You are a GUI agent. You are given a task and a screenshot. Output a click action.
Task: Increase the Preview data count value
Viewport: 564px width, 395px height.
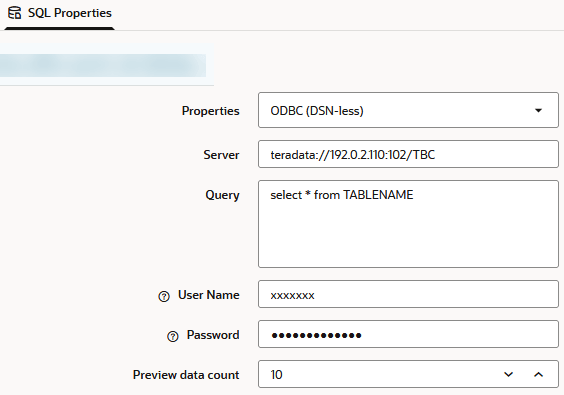[538, 374]
